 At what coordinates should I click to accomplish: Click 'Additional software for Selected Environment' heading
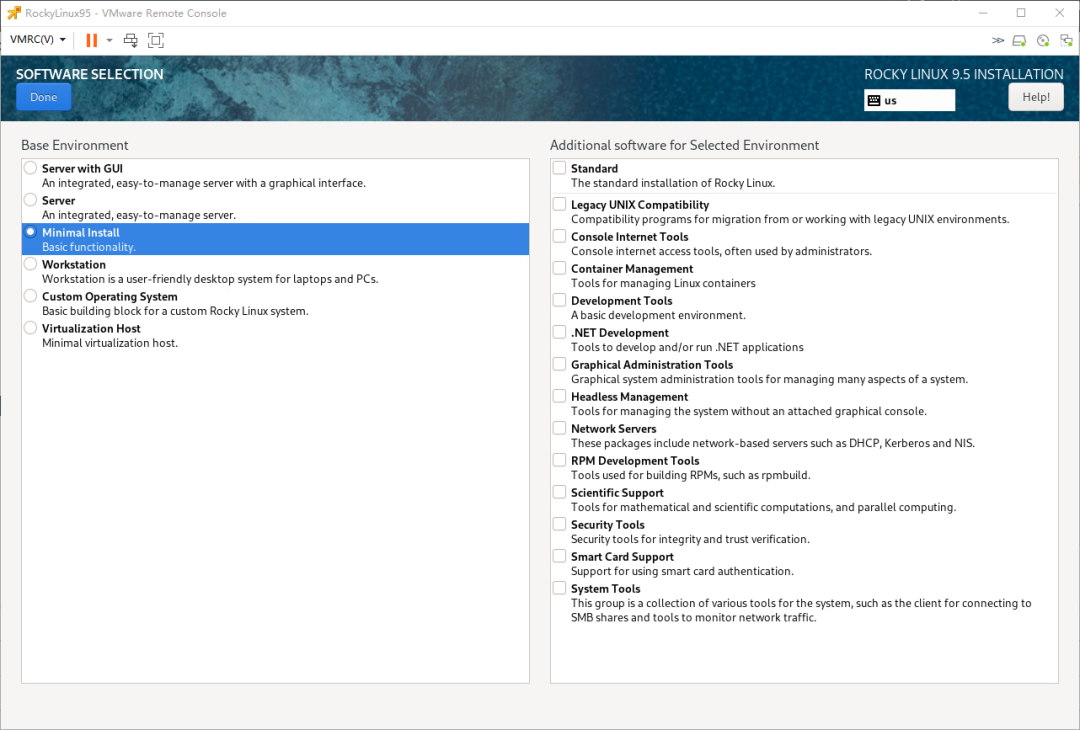pyautogui.click(x=685, y=145)
